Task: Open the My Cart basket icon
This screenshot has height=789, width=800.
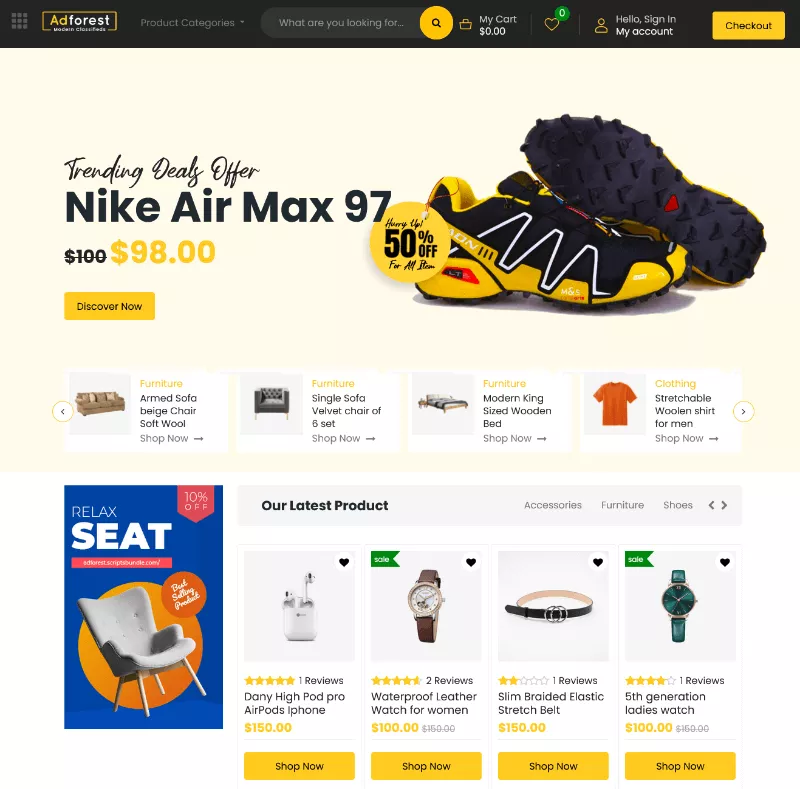Action: [x=465, y=24]
